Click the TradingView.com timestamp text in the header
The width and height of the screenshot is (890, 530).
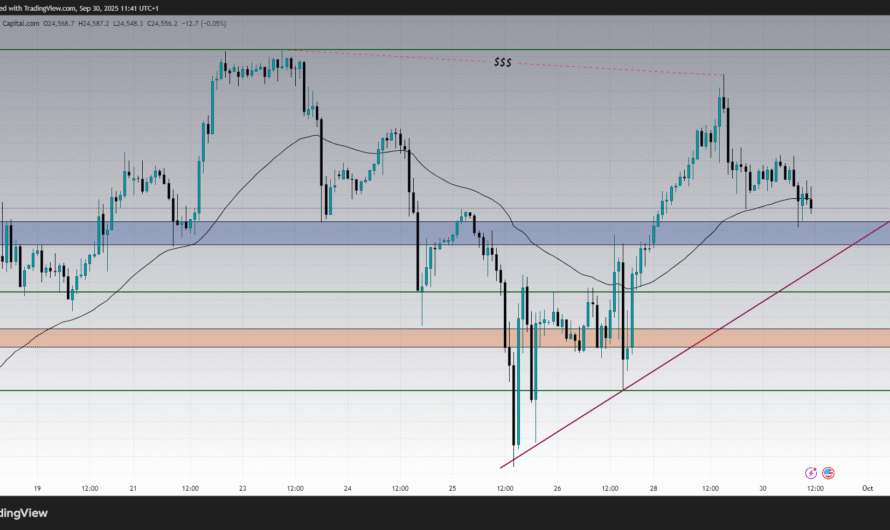point(79,9)
